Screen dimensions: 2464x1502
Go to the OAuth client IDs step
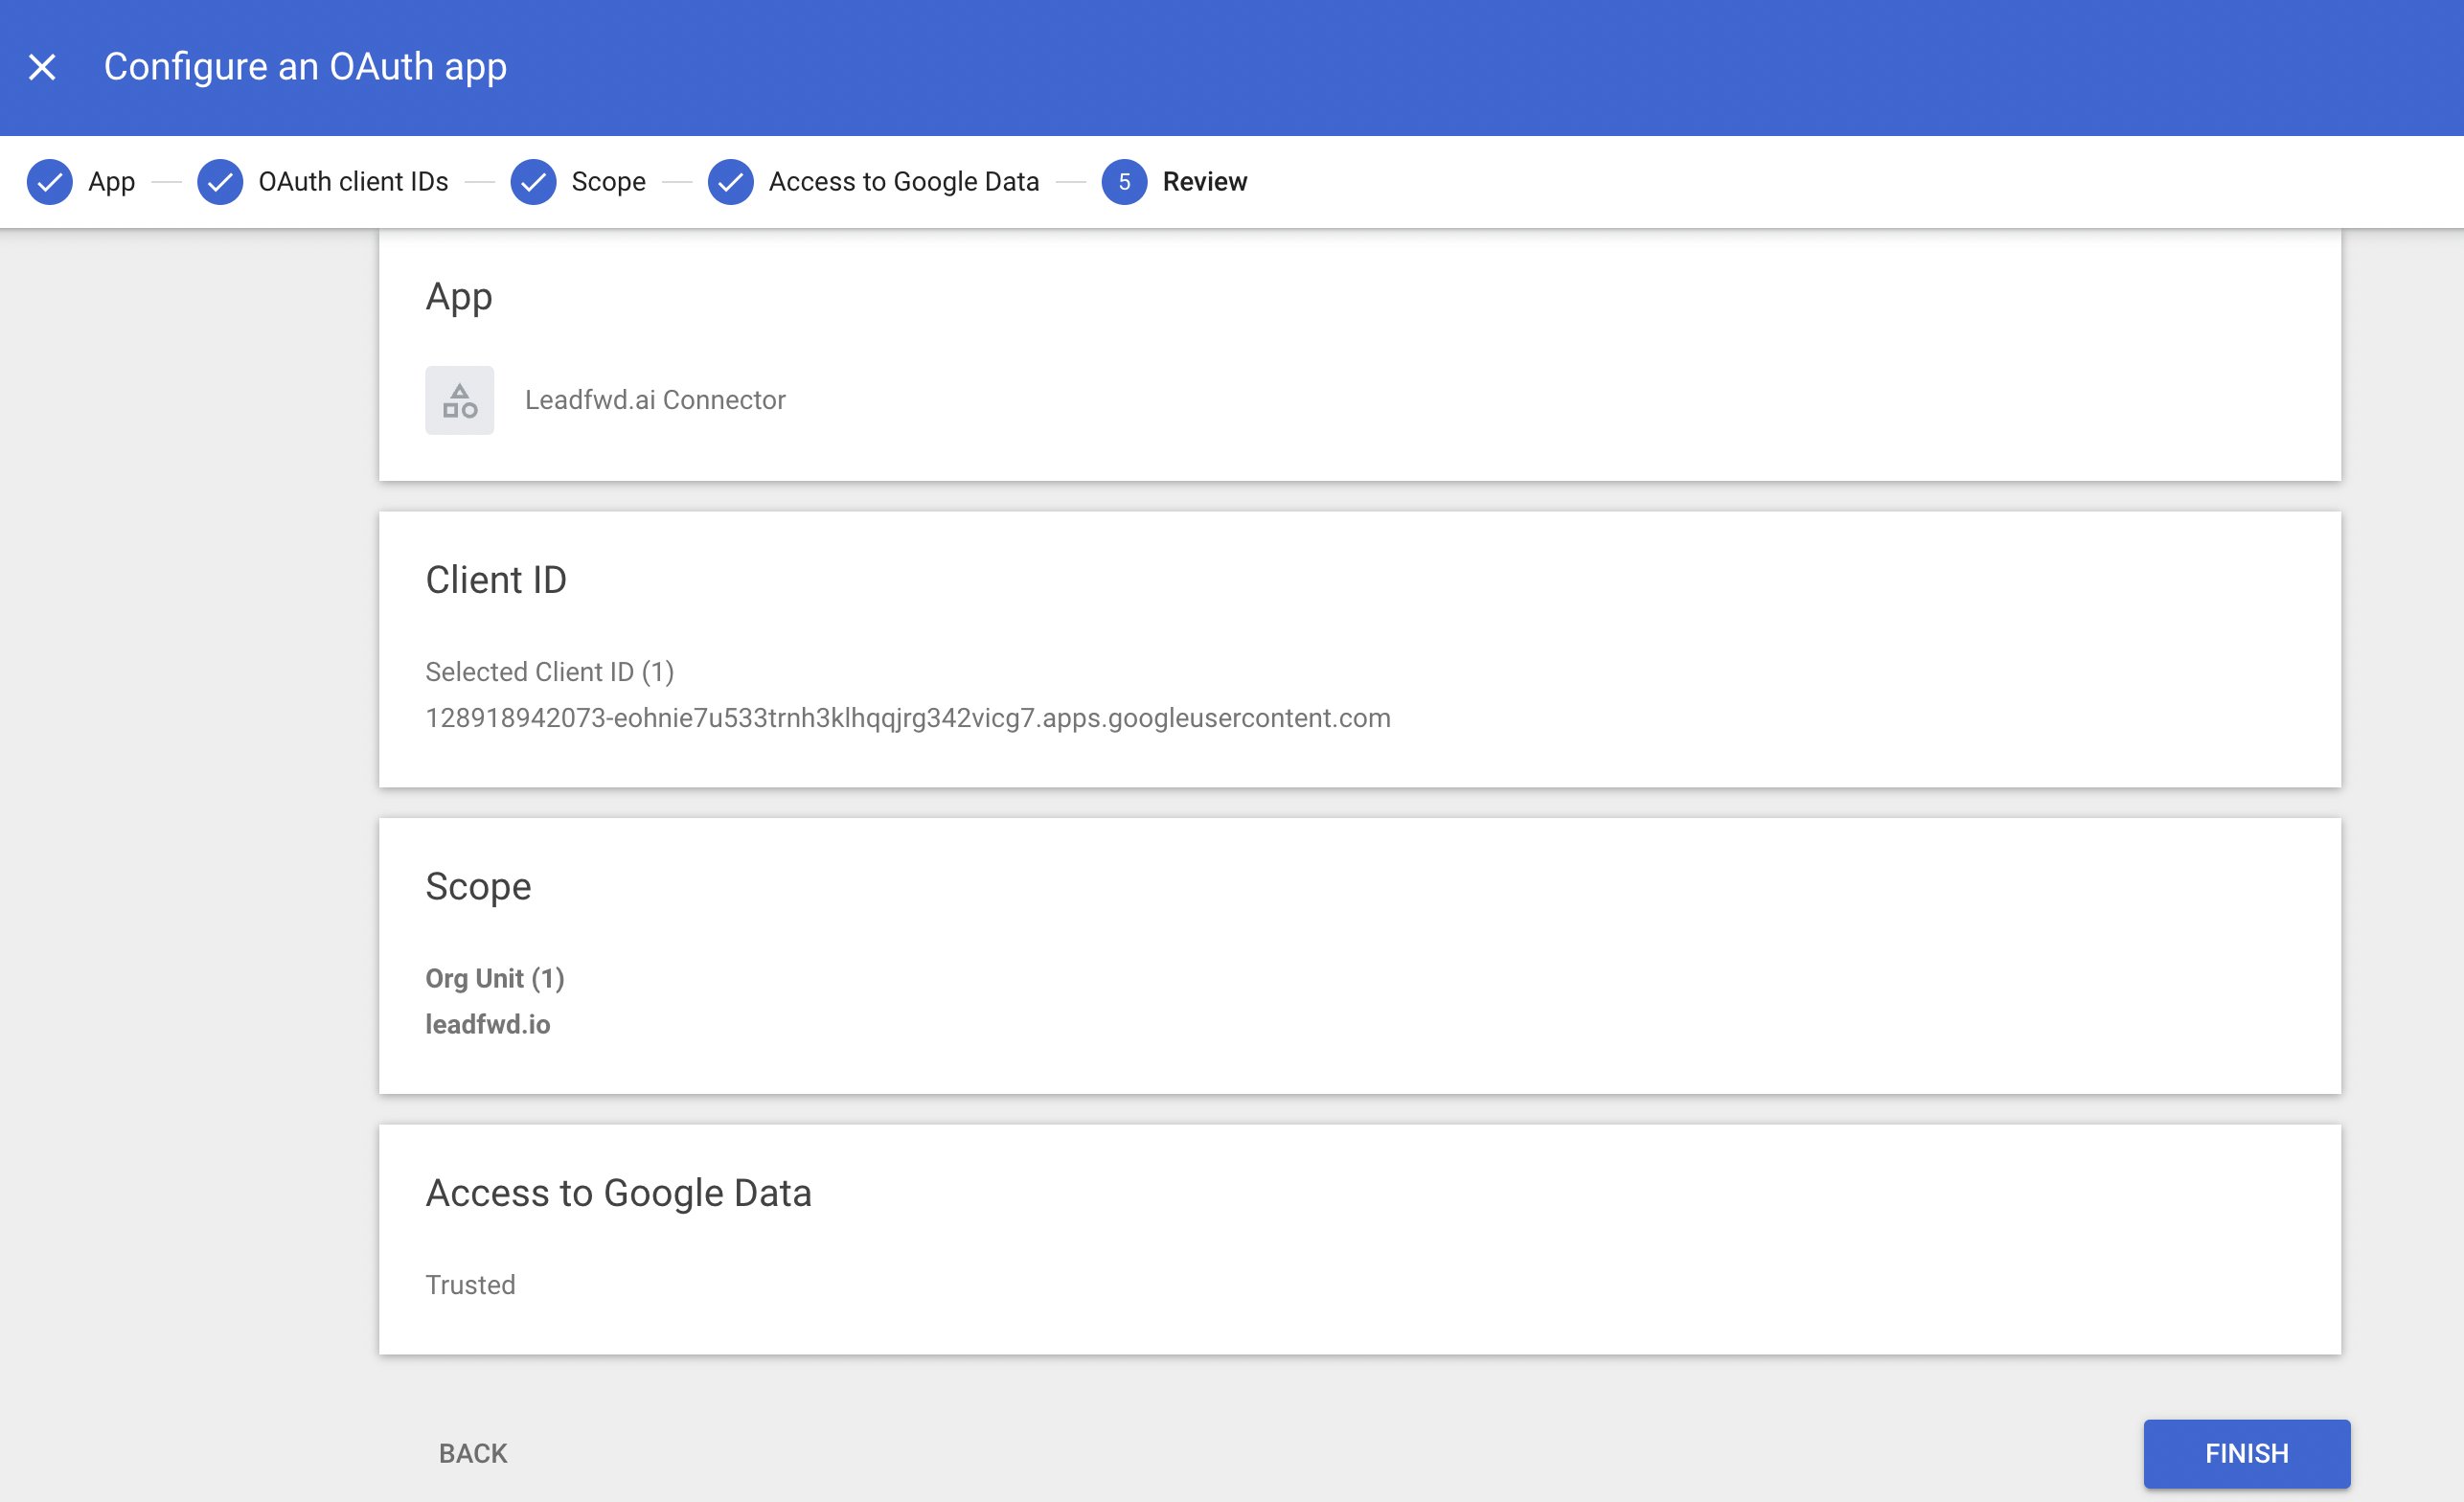[353, 182]
